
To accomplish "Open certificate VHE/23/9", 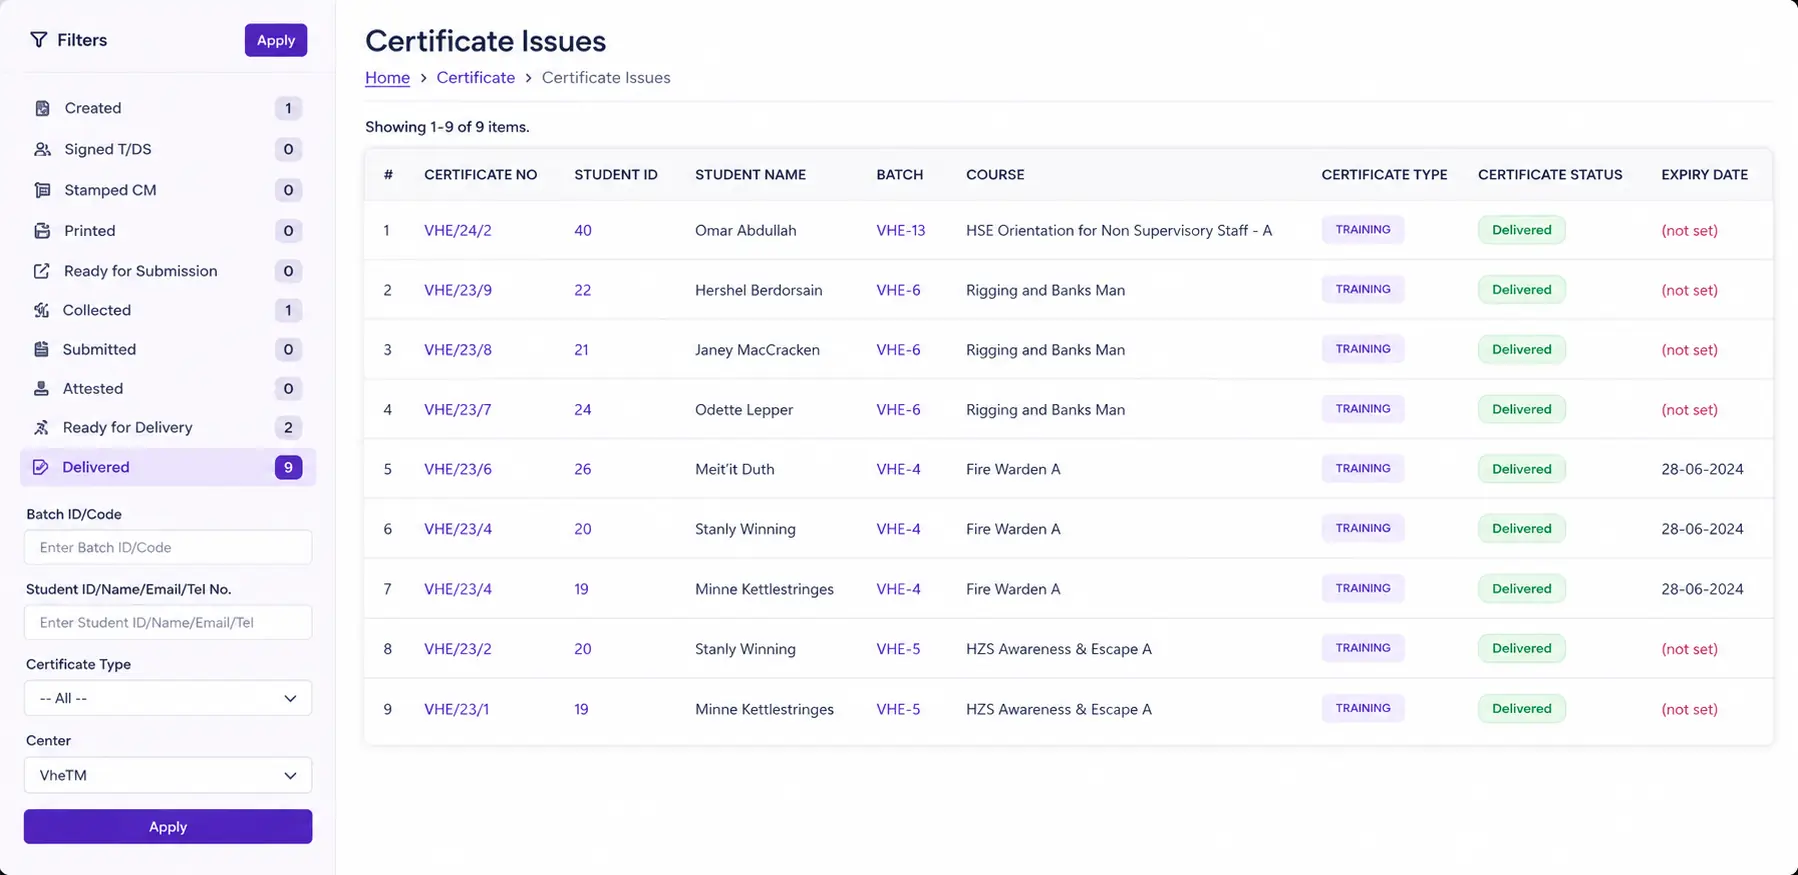I will pos(458,290).
